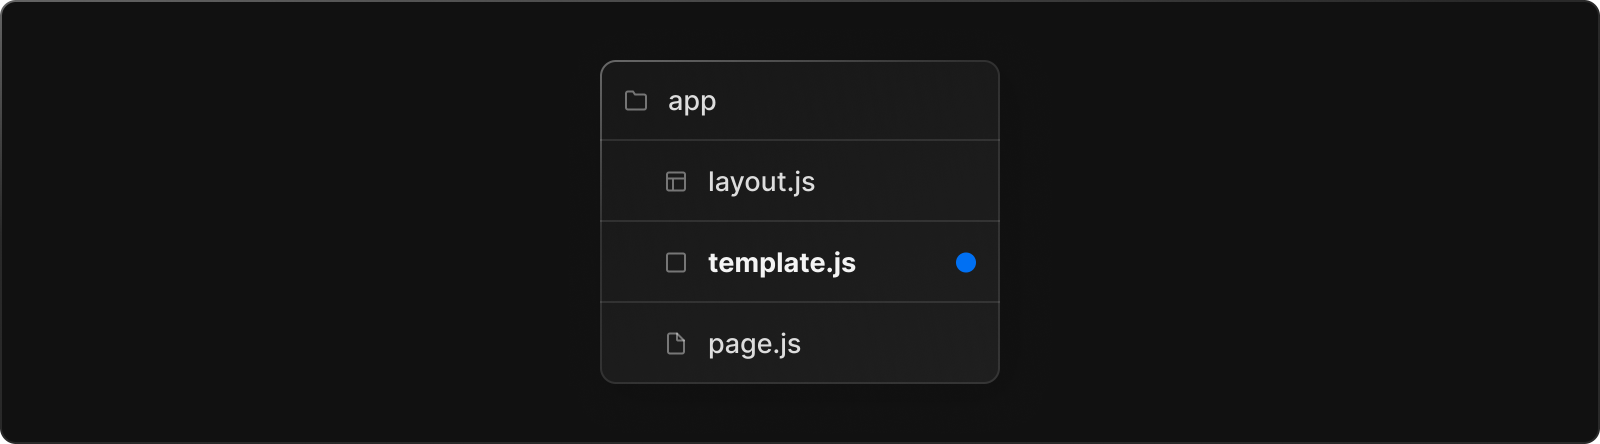Click dark area above the app folder panel
The image size is (1600, 444).
click(800, 30)
